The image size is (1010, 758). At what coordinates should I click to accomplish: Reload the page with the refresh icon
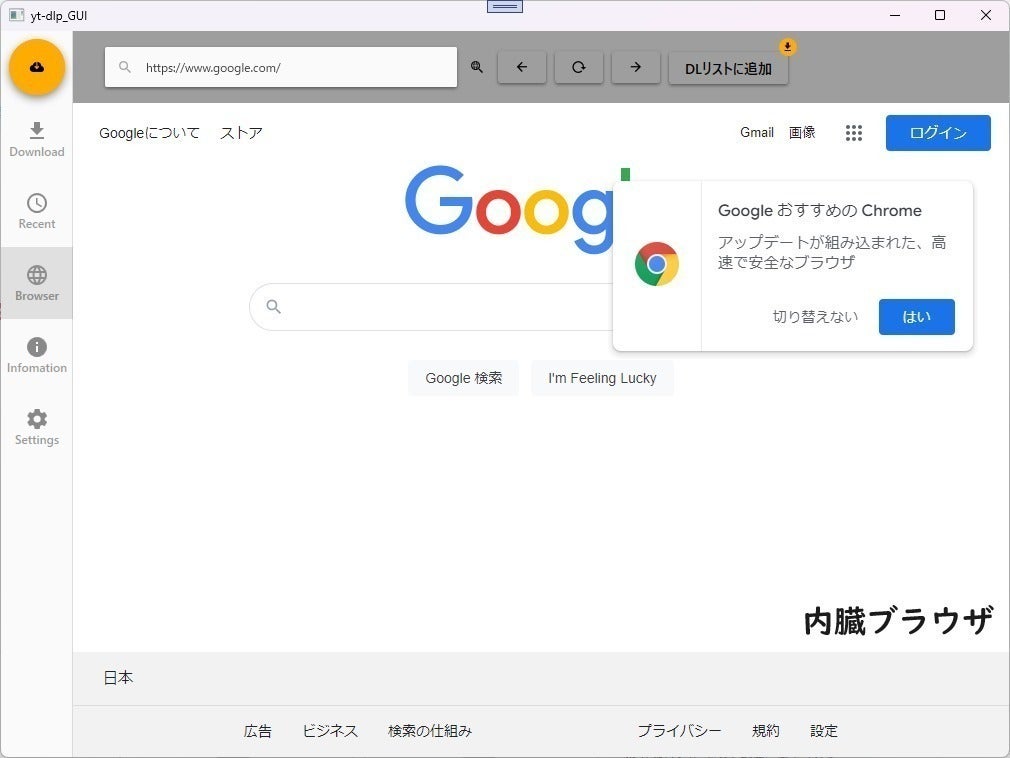tap(578, 67)
